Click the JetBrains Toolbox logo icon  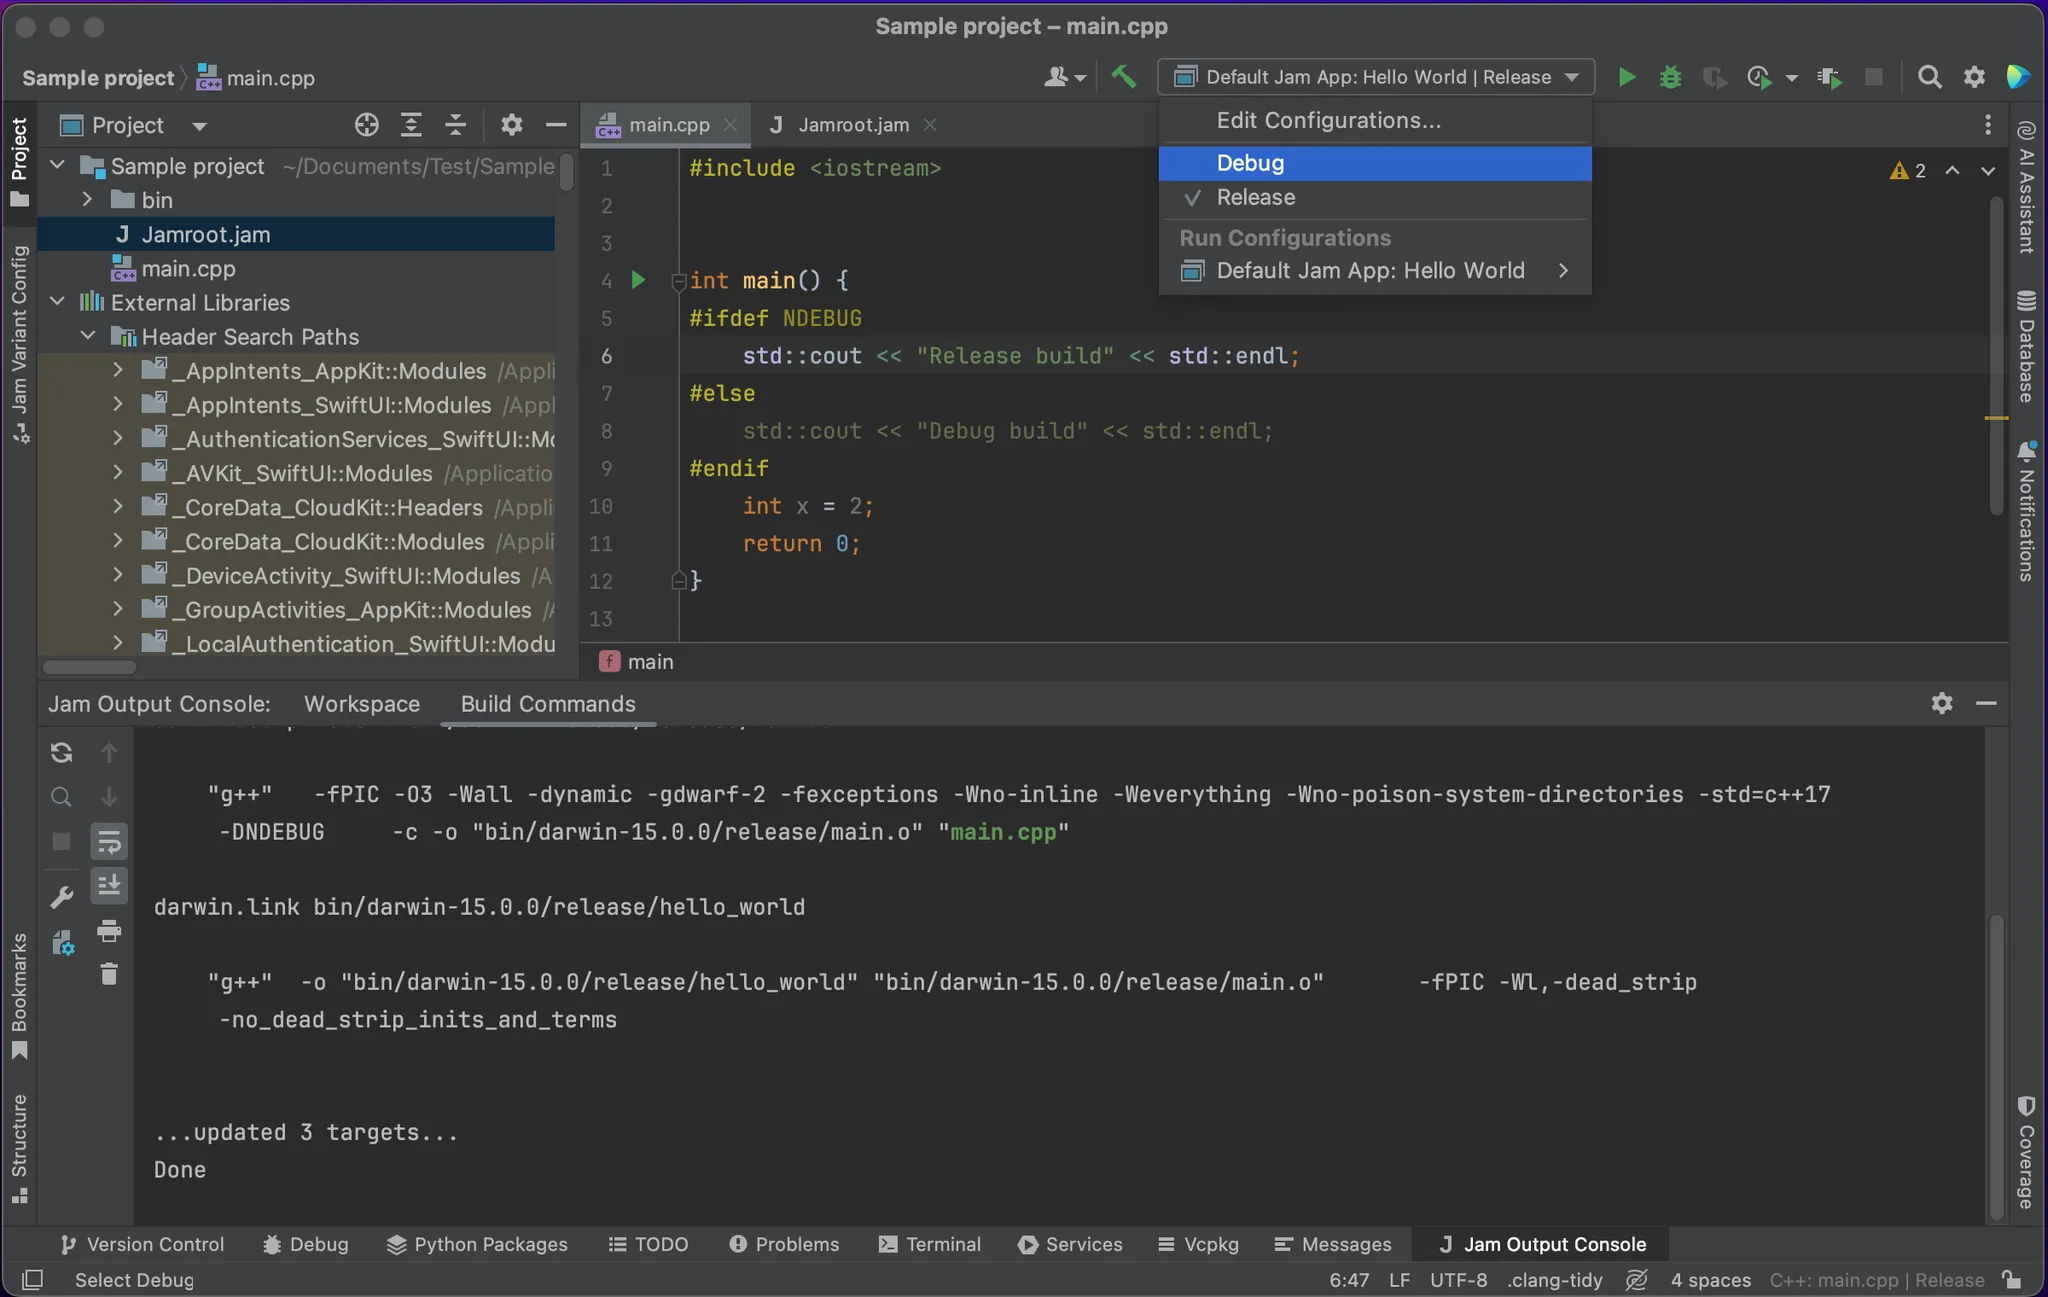pyautogui.click(x=2018, y=77)
